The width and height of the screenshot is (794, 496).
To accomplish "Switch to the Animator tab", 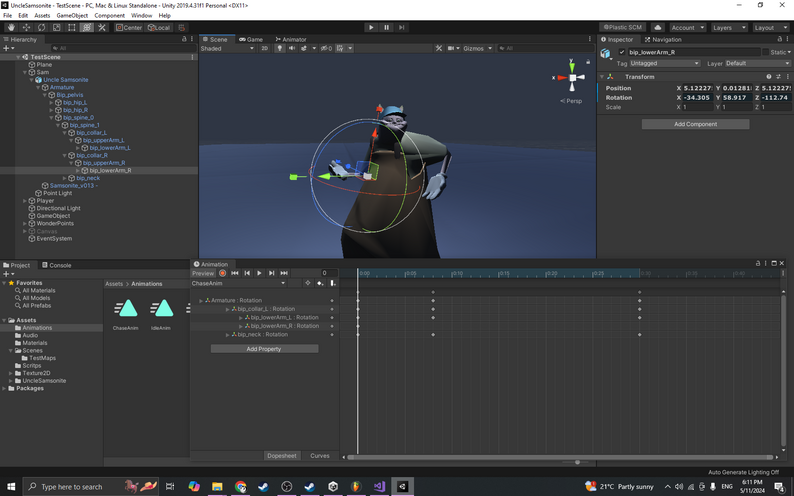I will tap(291, 39).
